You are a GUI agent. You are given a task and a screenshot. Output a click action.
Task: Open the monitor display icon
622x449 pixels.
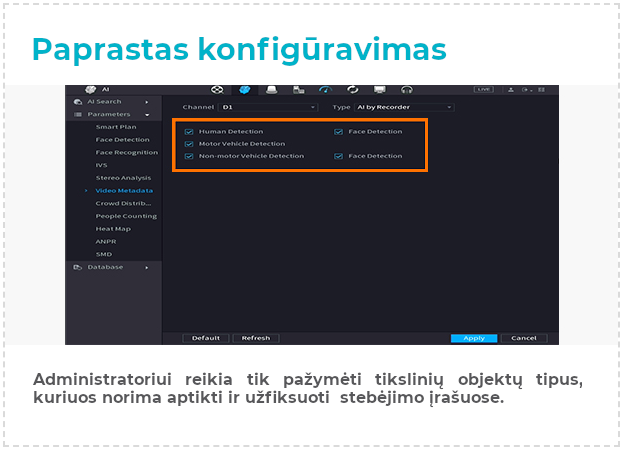pyautogui.click(x=380, y=90)
